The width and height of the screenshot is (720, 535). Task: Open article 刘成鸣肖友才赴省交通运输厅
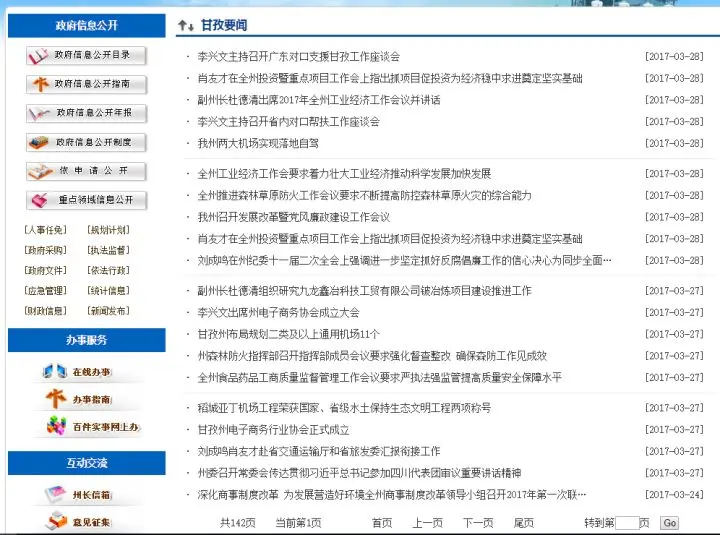(319, 451)
